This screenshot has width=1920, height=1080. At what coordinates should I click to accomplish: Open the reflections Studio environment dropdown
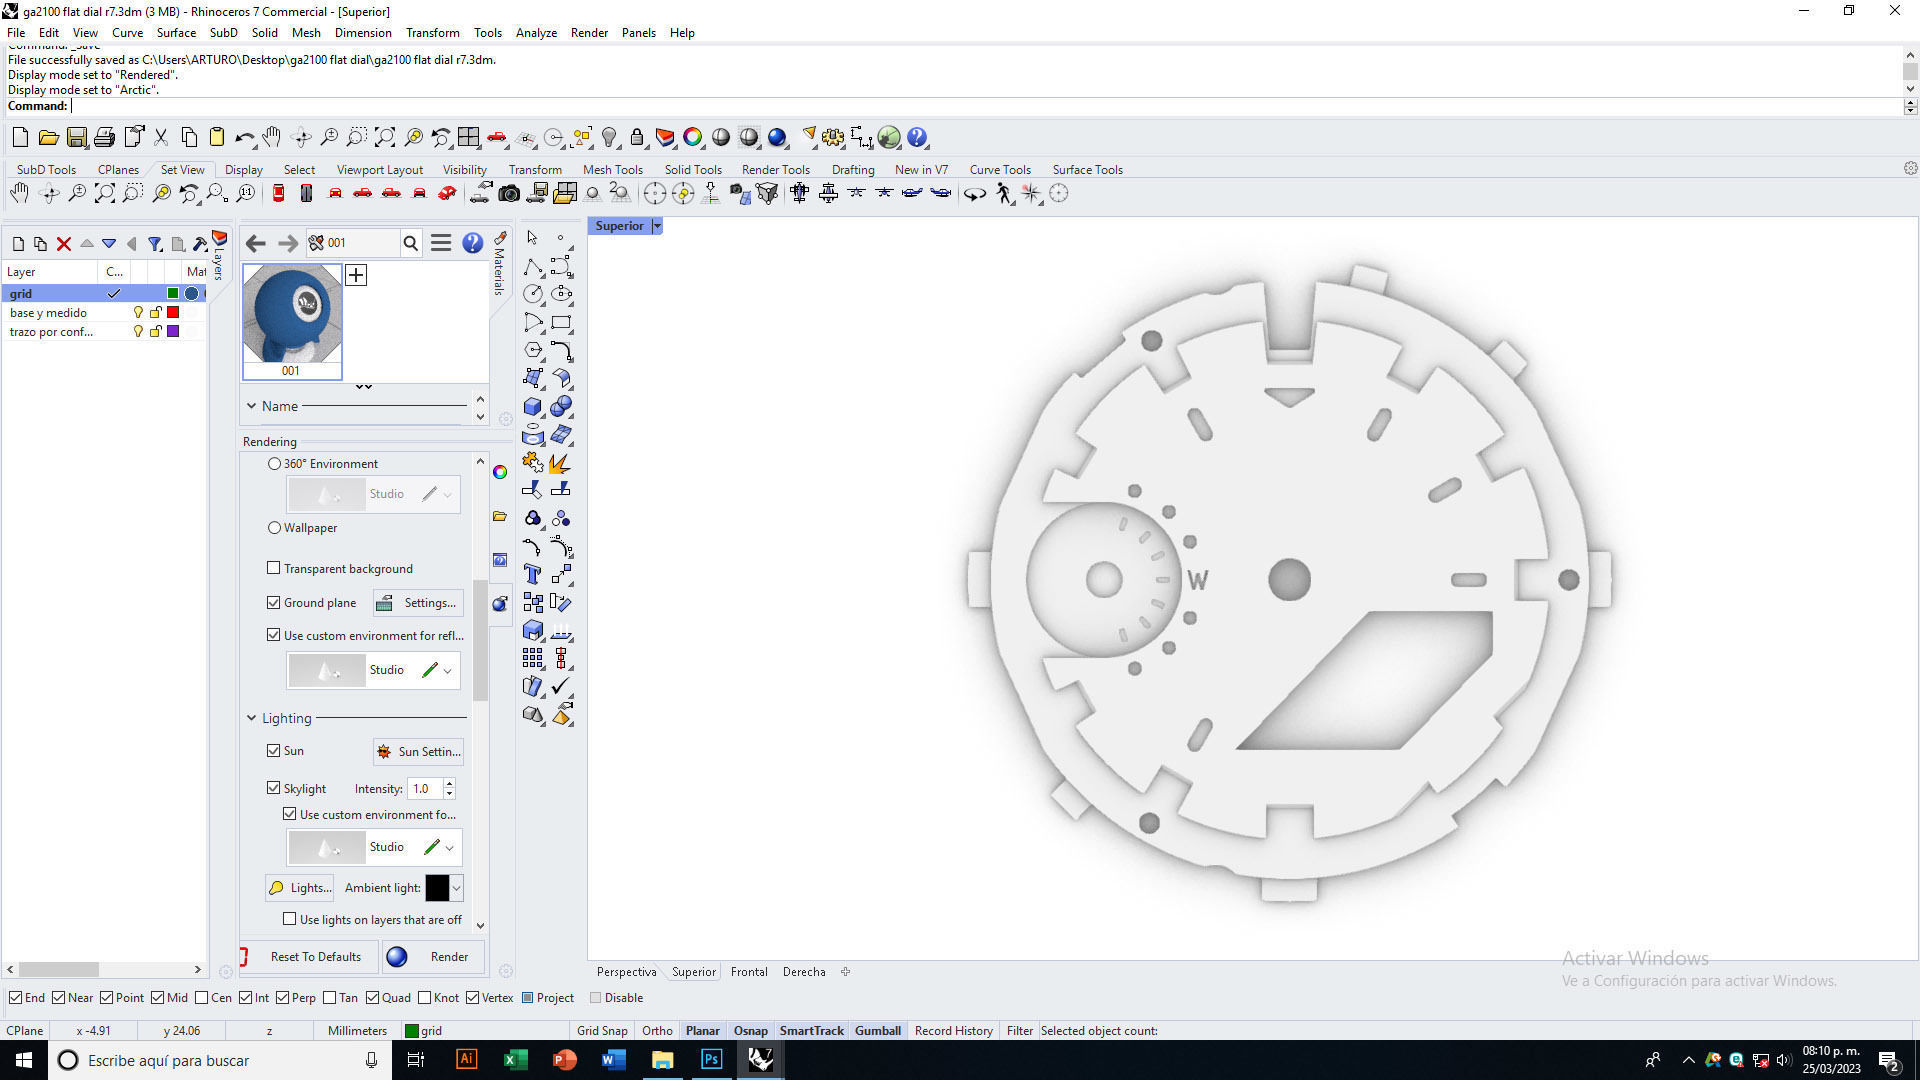(x=447, y=670)
